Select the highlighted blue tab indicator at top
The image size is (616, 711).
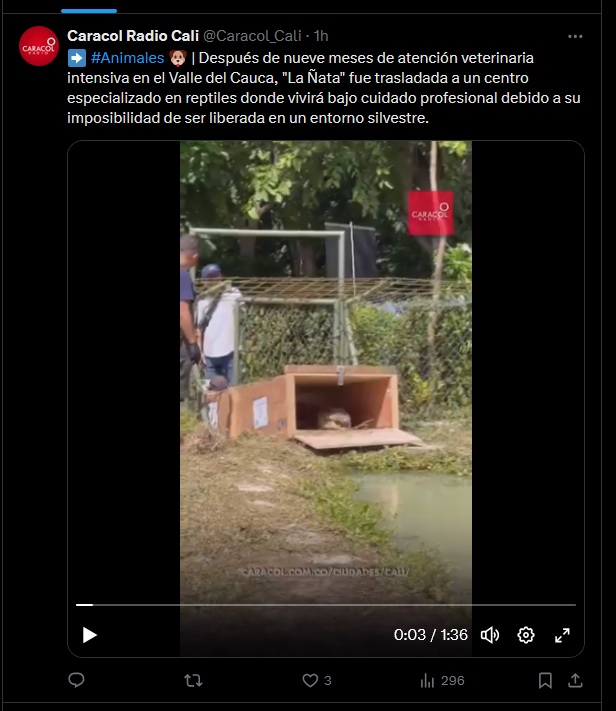(89, 11)
